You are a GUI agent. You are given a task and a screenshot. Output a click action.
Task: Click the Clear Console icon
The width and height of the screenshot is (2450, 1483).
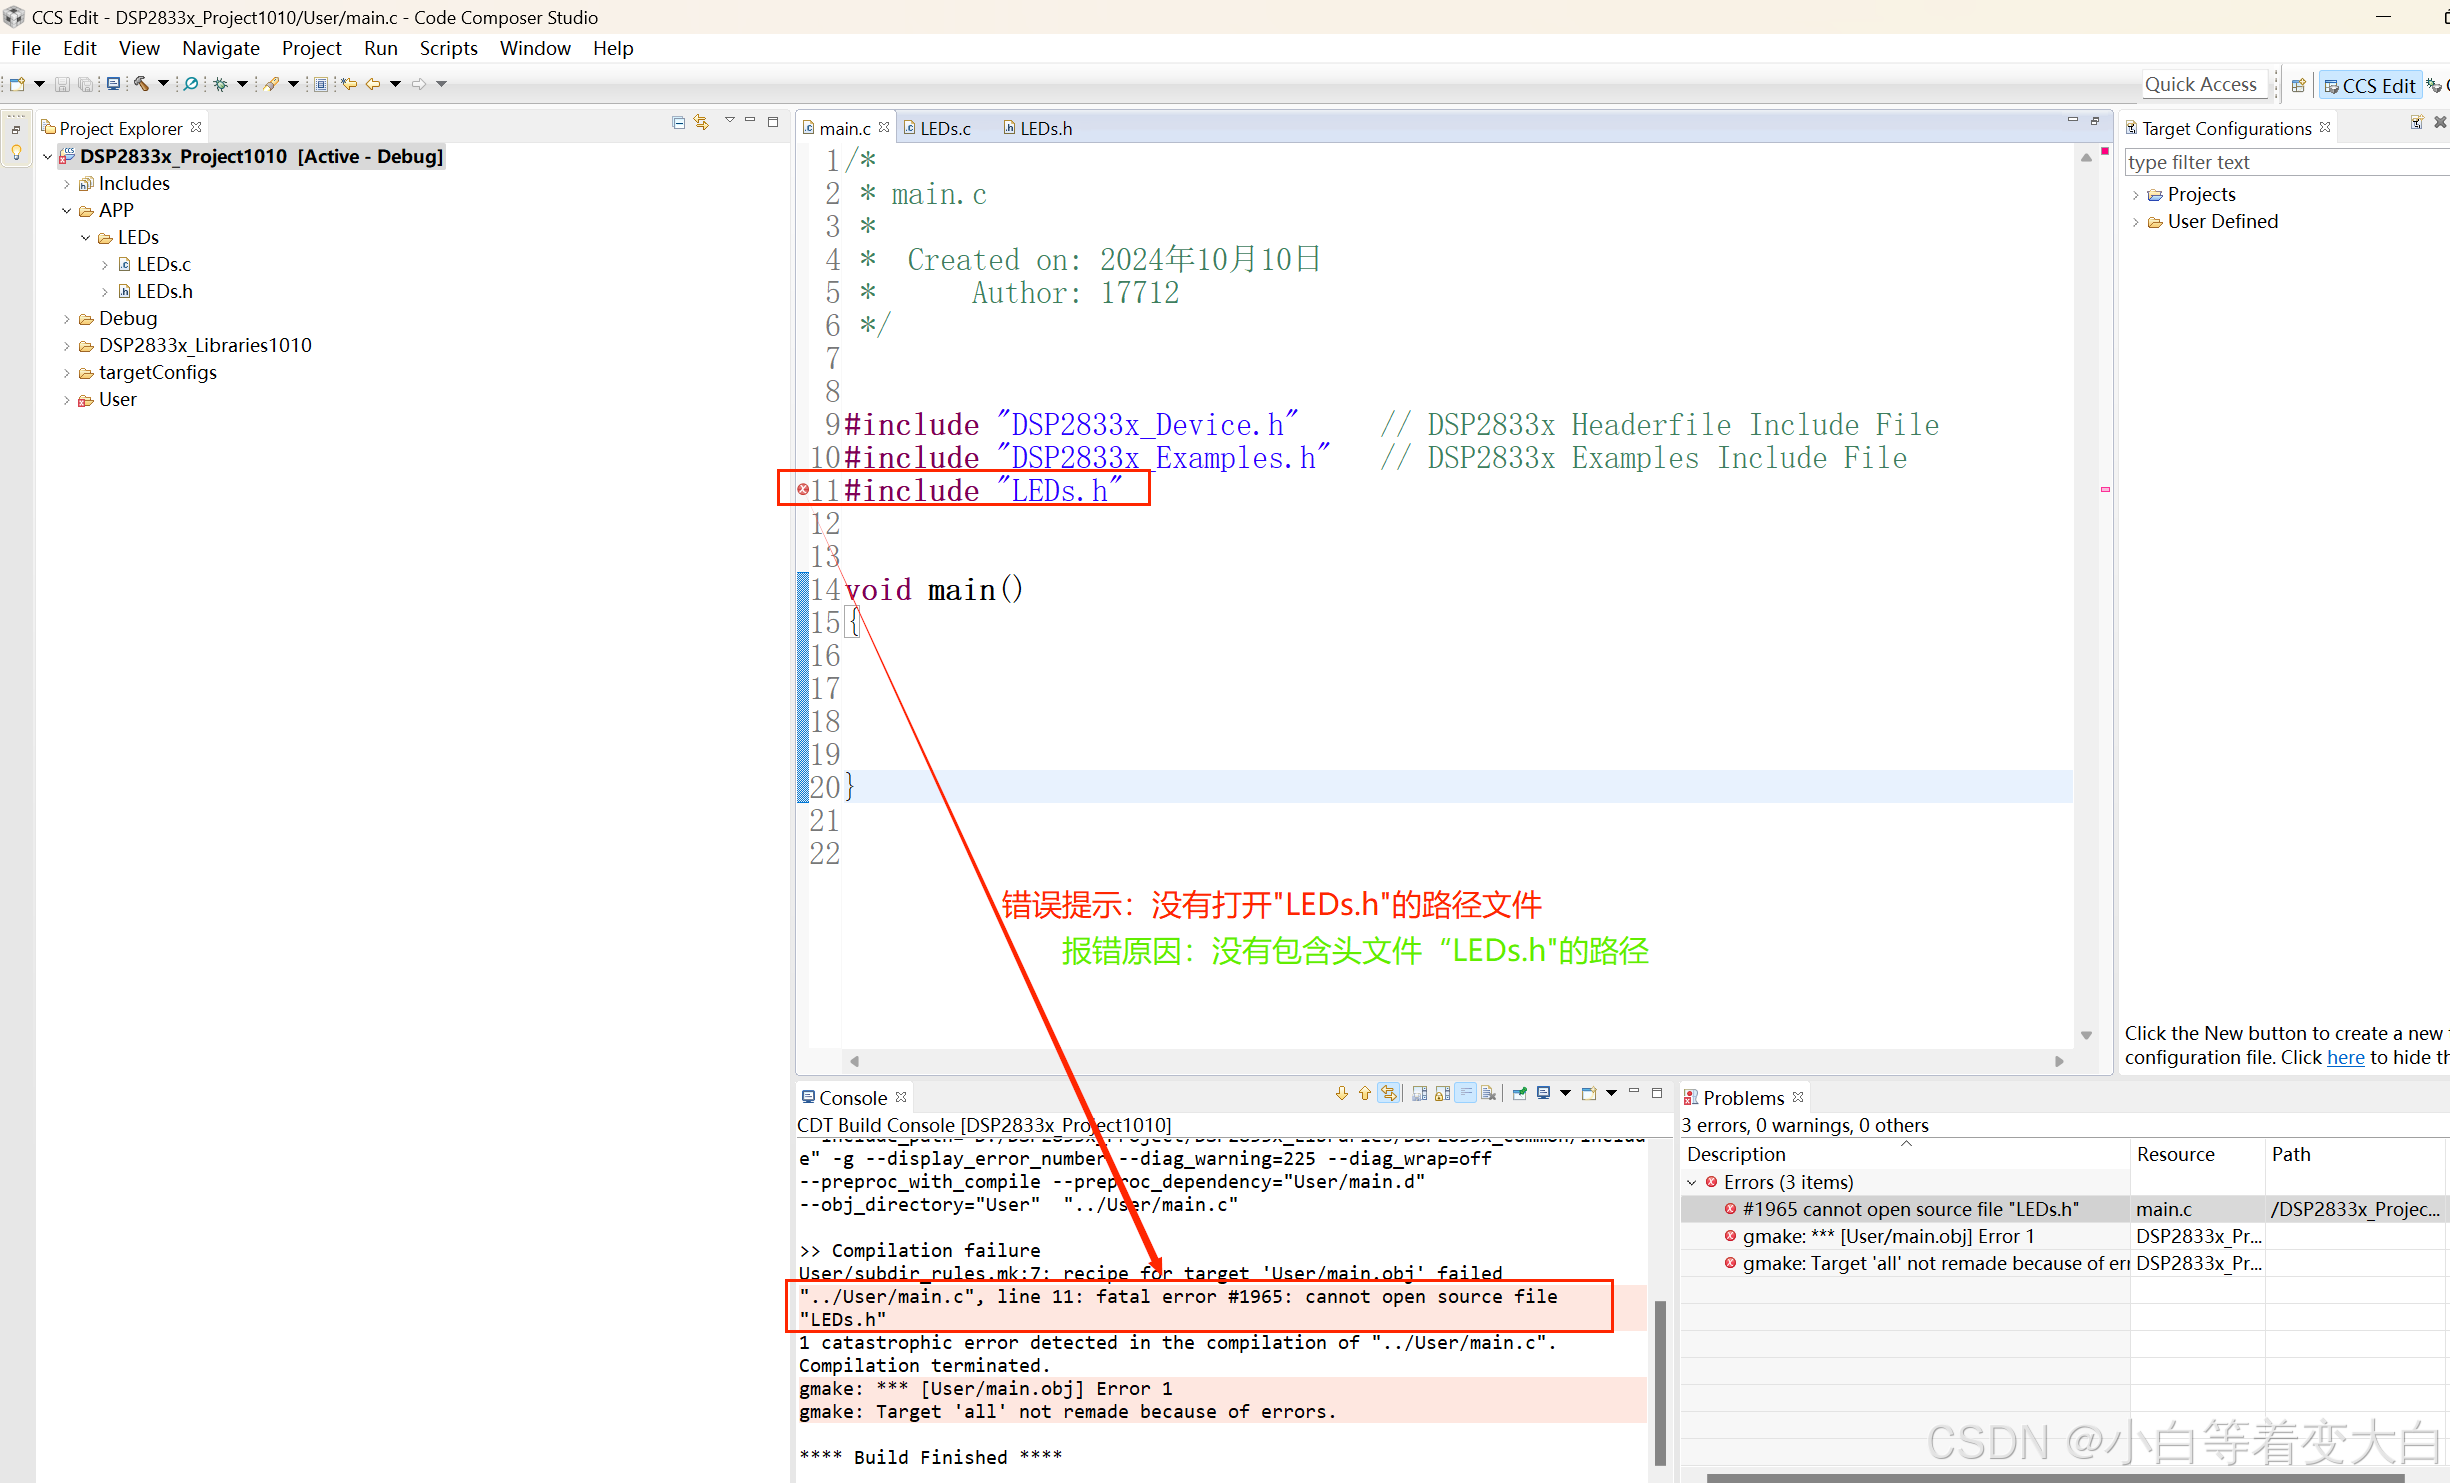1488,1093
